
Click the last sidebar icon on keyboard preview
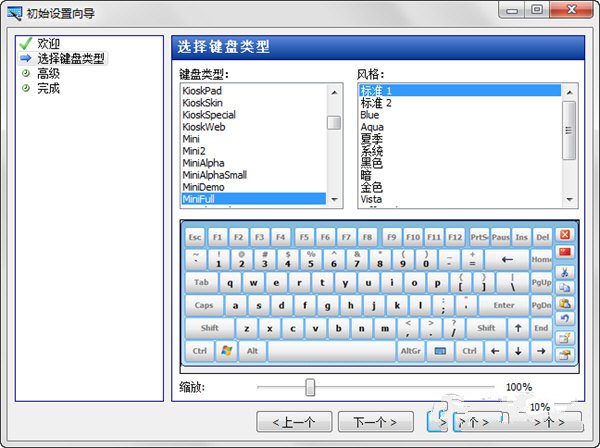[564, 354]
